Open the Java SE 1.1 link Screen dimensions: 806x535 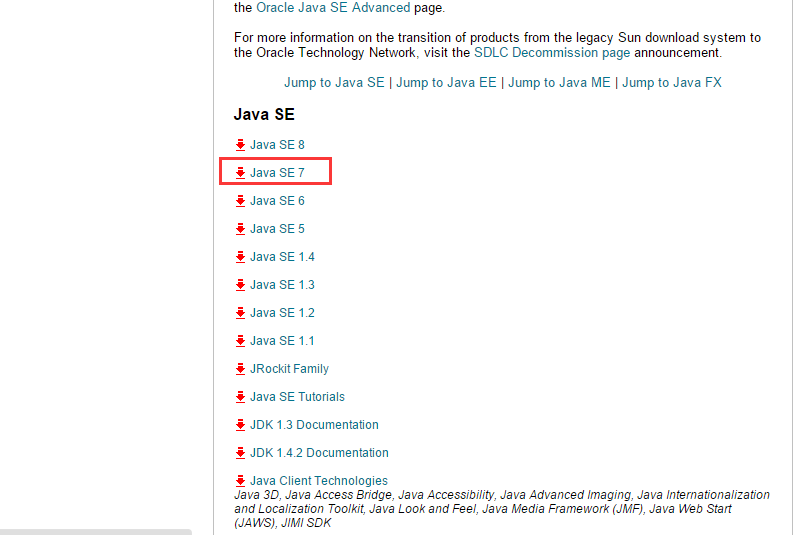click(282, 341)
